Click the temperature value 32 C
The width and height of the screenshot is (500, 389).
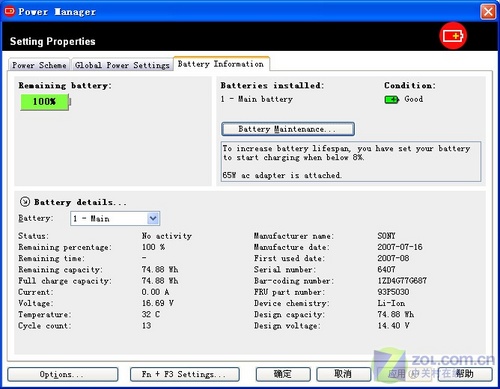click(151, 314)
